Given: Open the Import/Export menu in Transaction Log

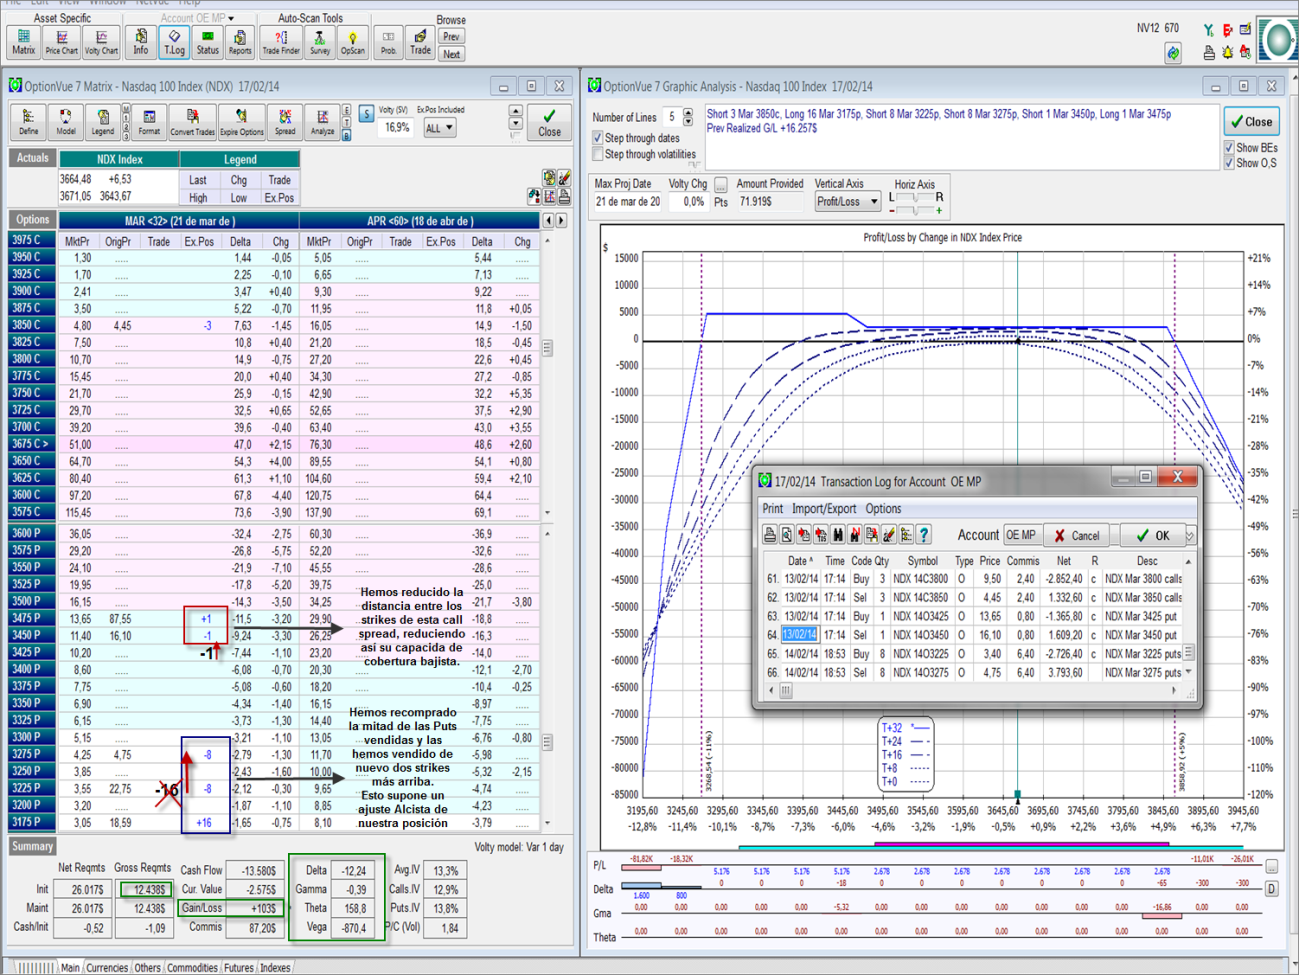Looking at the screenshot, I should point(824,509).
